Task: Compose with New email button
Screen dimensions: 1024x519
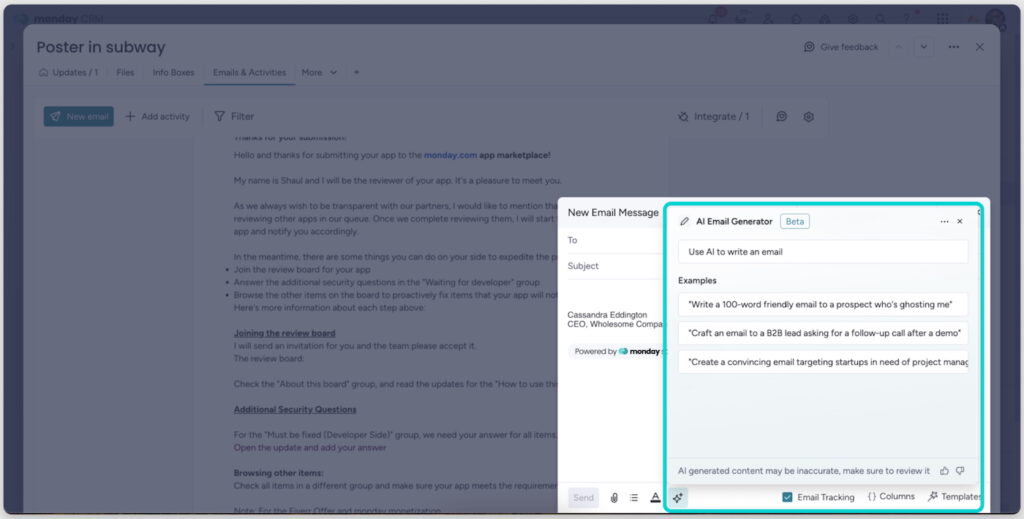Action: [x=78, y=116]
